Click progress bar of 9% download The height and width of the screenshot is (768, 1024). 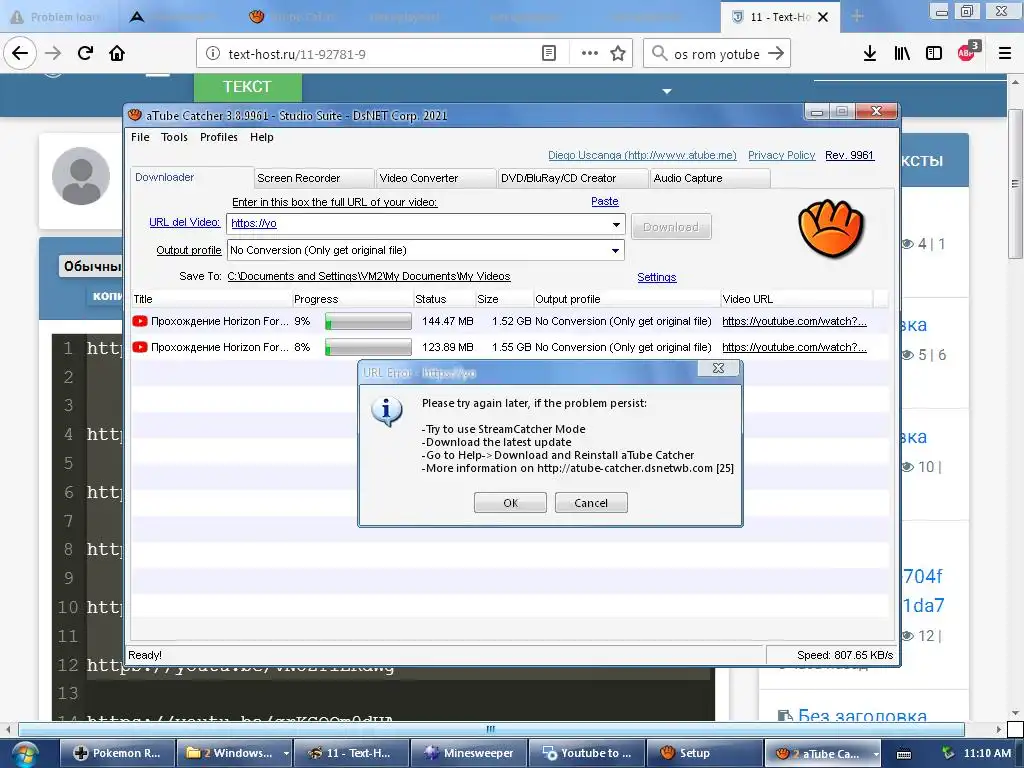point(368,321)
